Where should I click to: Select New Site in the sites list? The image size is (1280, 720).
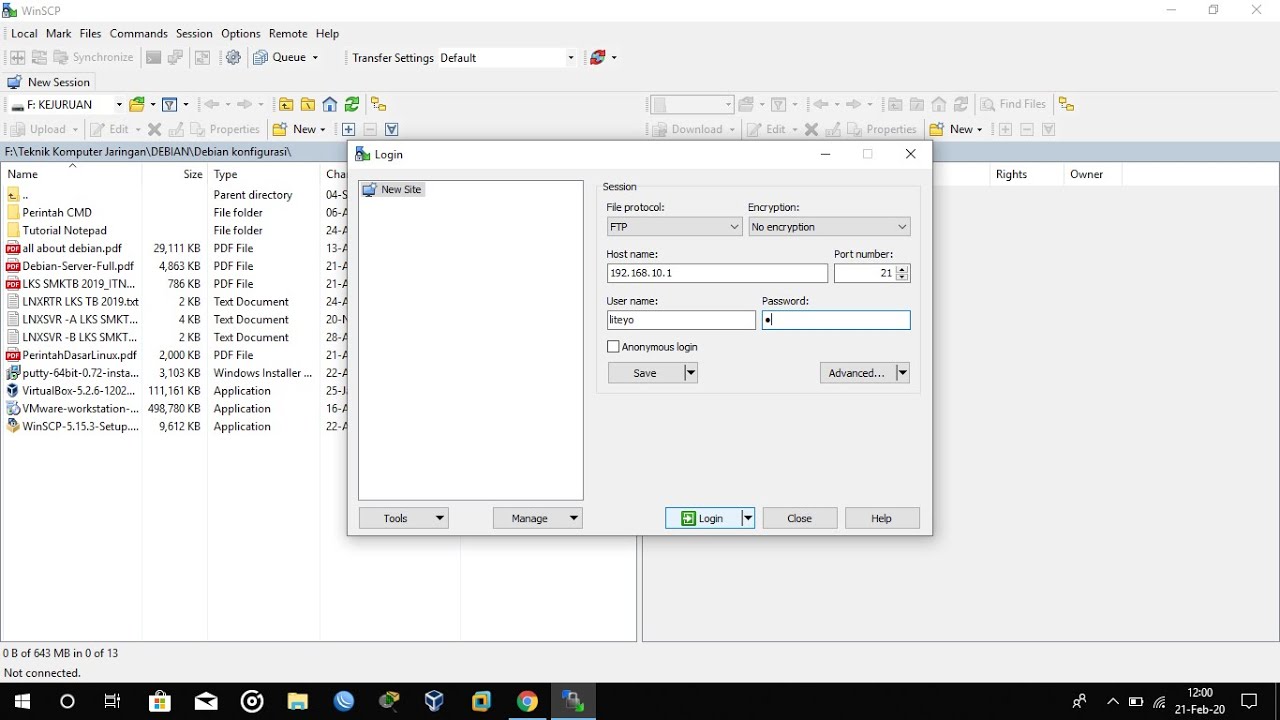point(393,189)
